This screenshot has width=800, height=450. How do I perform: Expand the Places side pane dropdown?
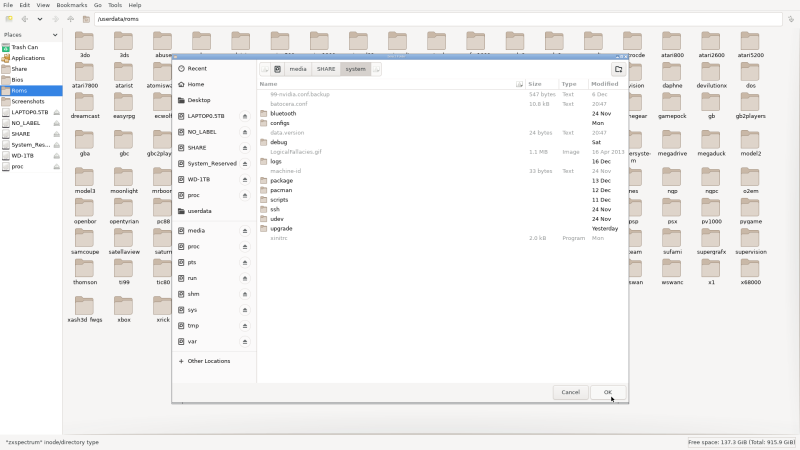[55, 35]
